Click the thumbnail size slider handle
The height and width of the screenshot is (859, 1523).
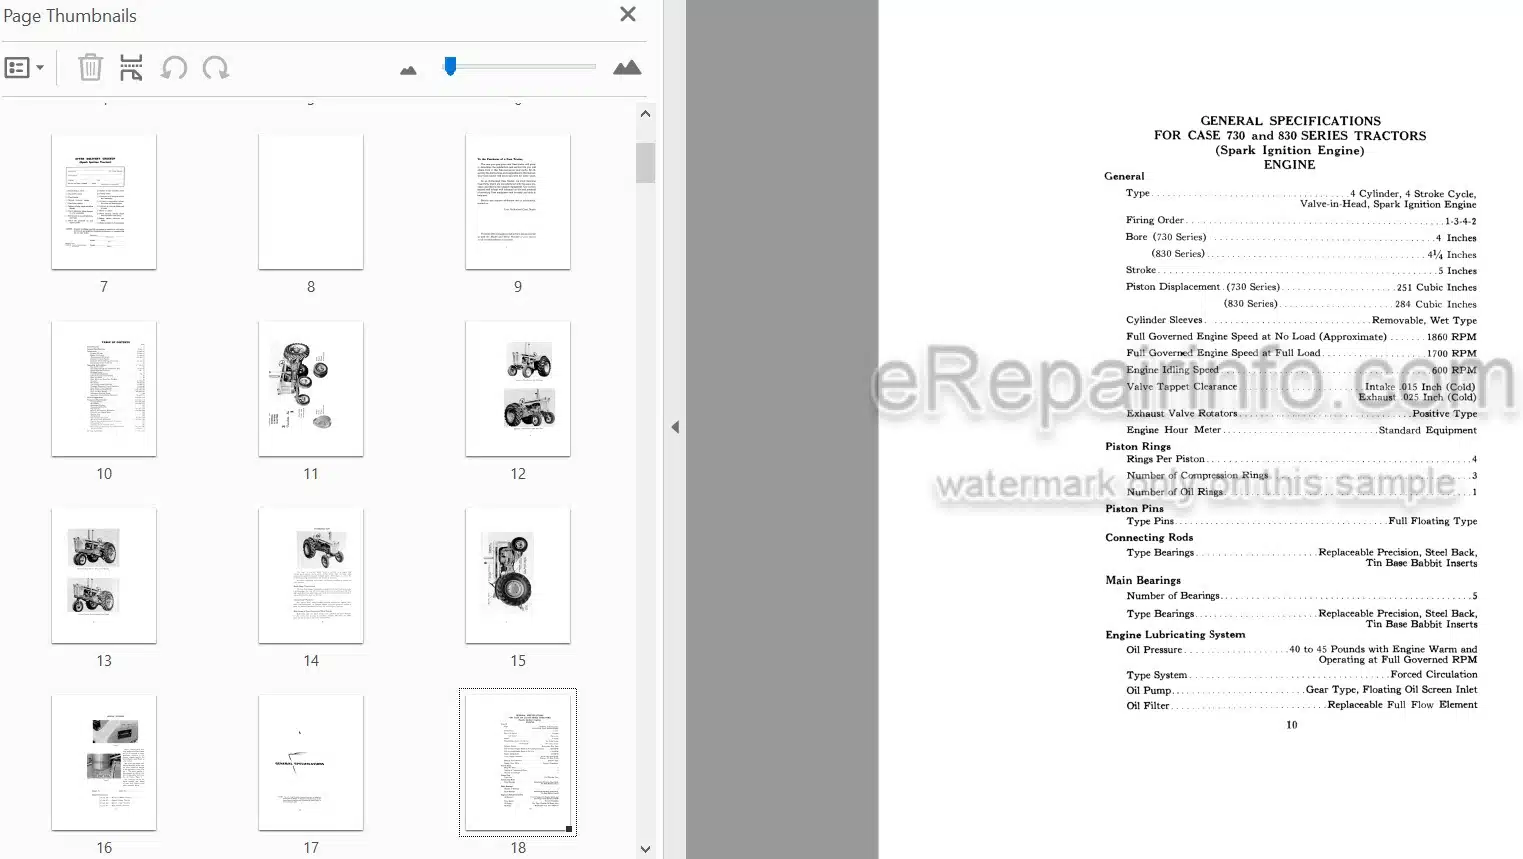pyautogui.click(x=450, y=66)
